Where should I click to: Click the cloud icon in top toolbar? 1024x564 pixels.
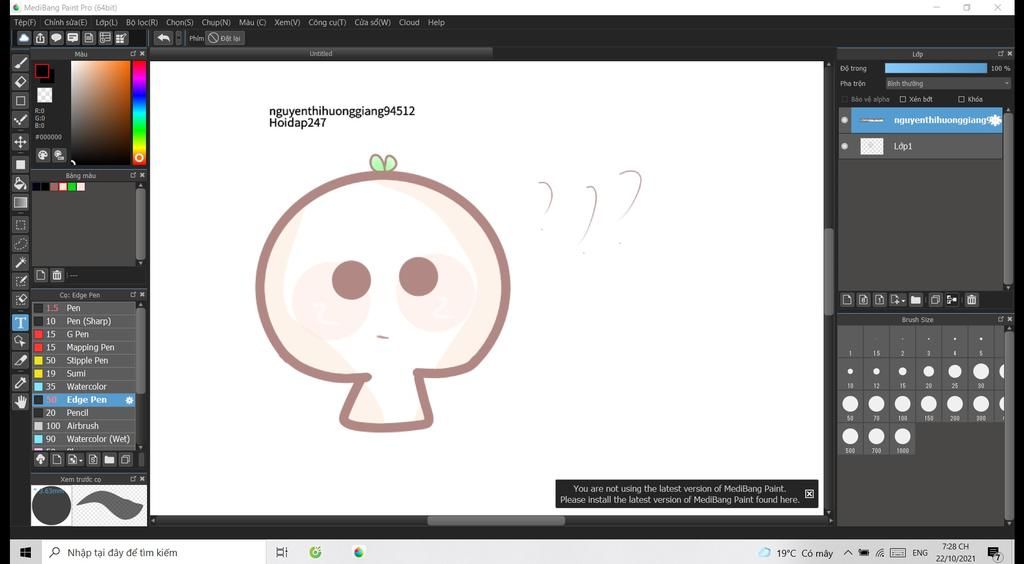[x=24, y=38]
